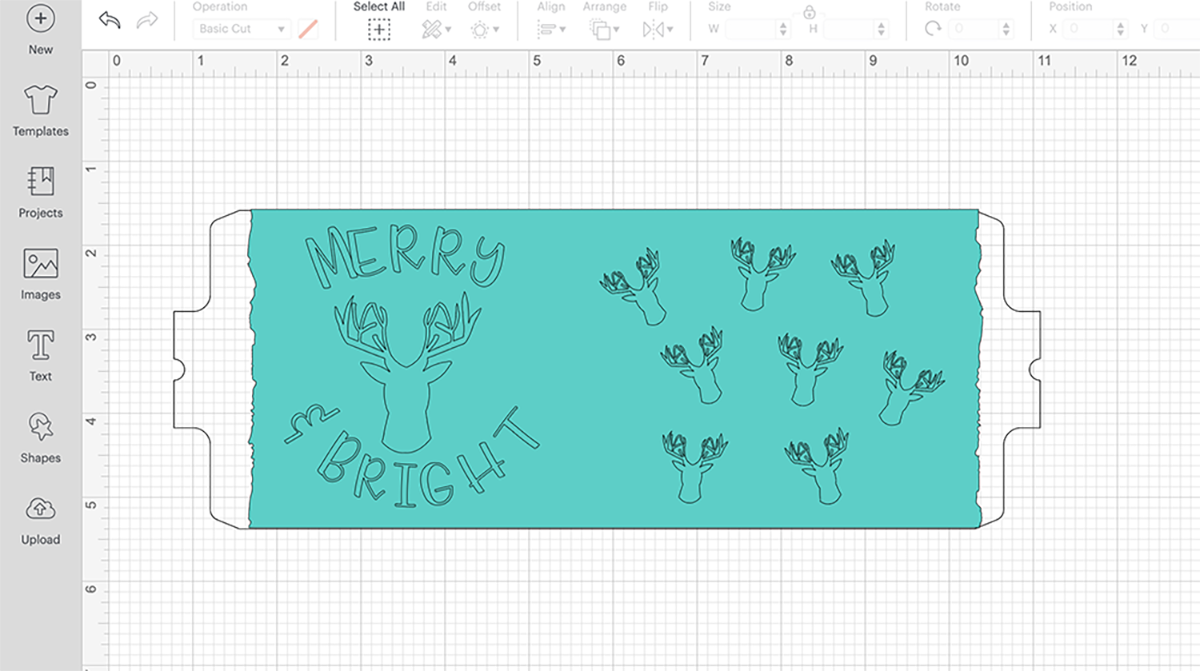Open the Flip menu
The height and width of the screenshot is (671, 1200).
(x=658, y=30)
